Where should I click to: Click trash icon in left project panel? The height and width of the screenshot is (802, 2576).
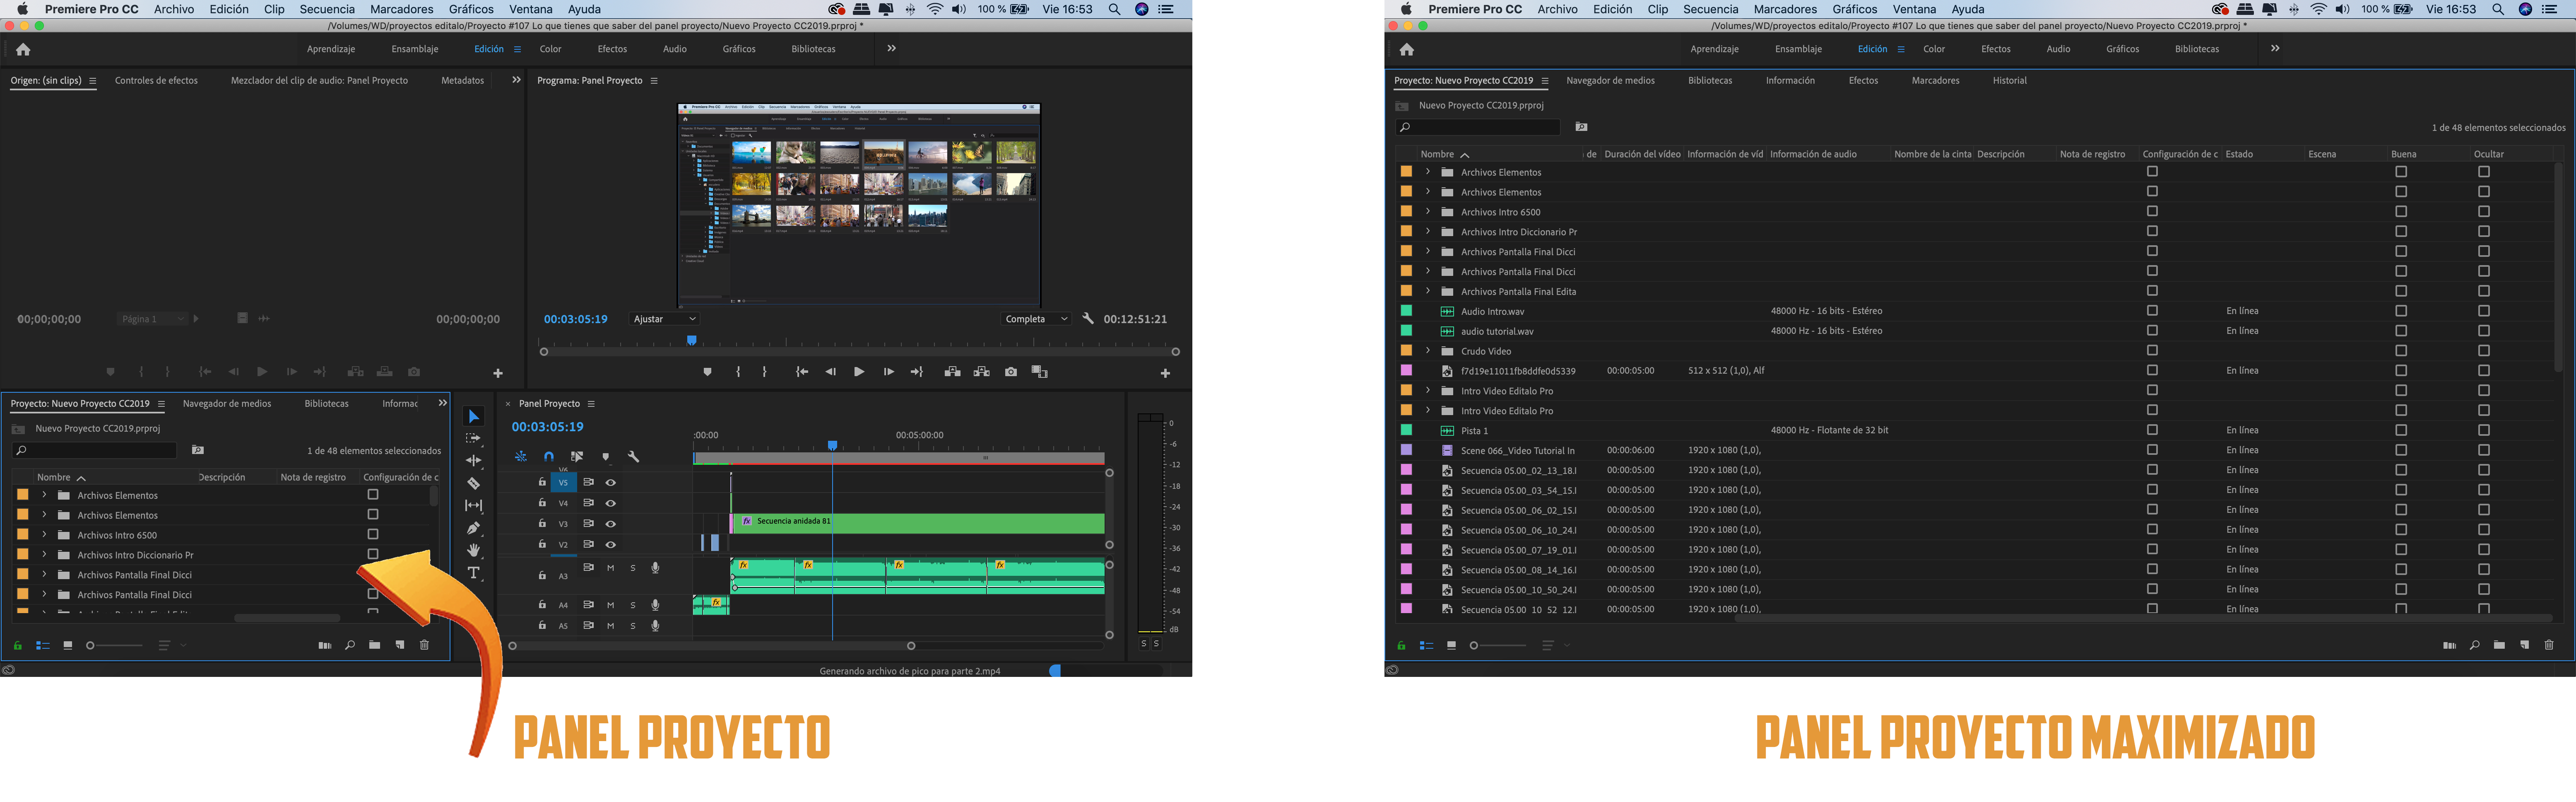[x=424, y=645]
